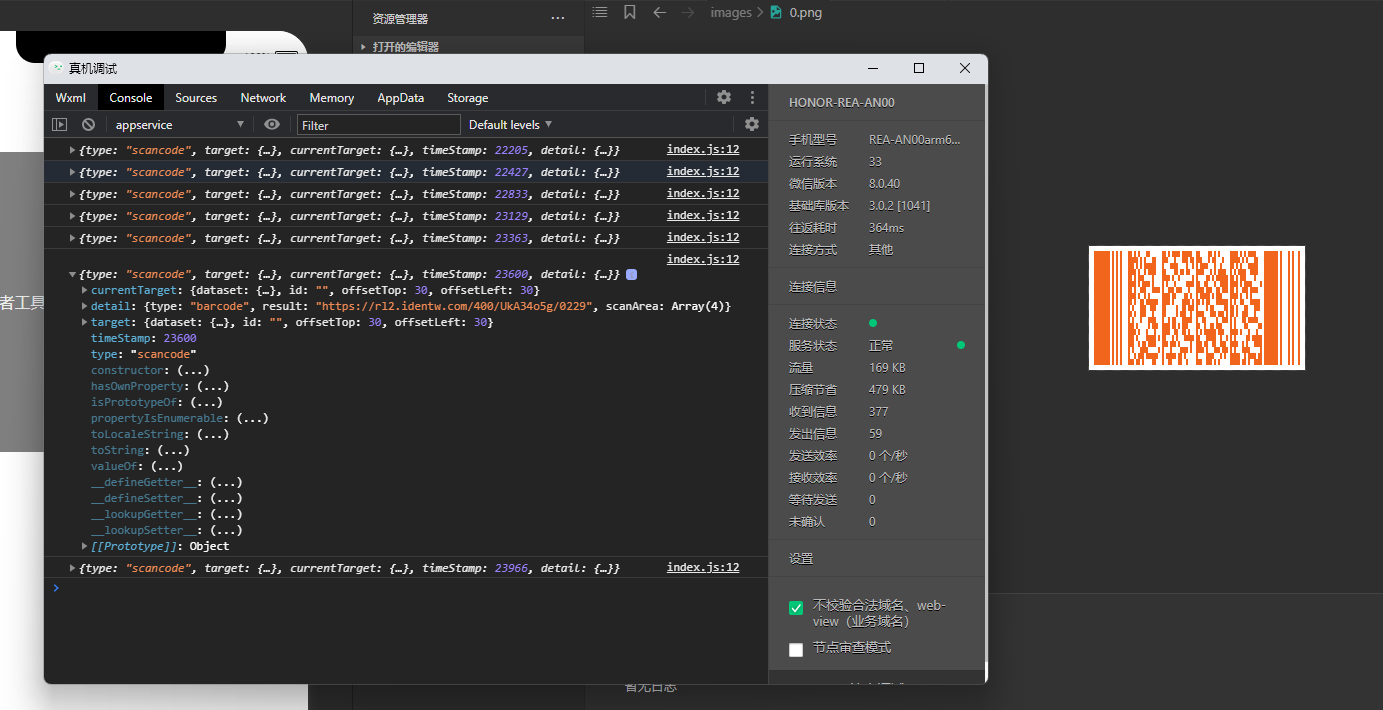Viewport: 1383px width, 710px height.
Task: Click the 0.png file icon in breadcrumb
Action: click(776, 12)
